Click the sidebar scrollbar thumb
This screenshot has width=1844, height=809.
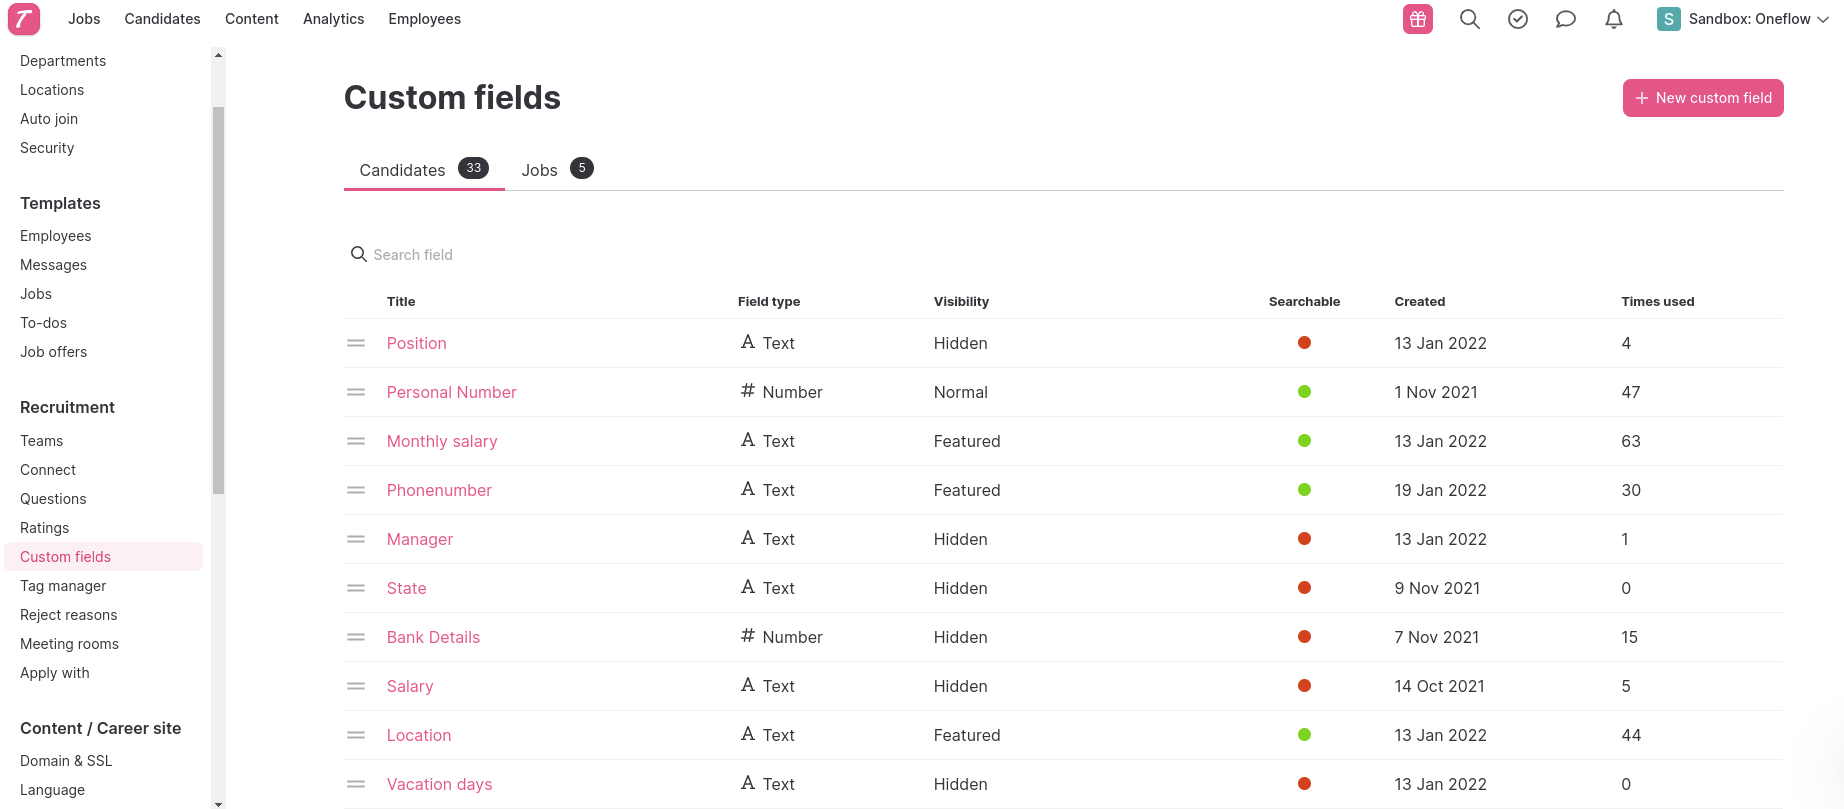218,300
